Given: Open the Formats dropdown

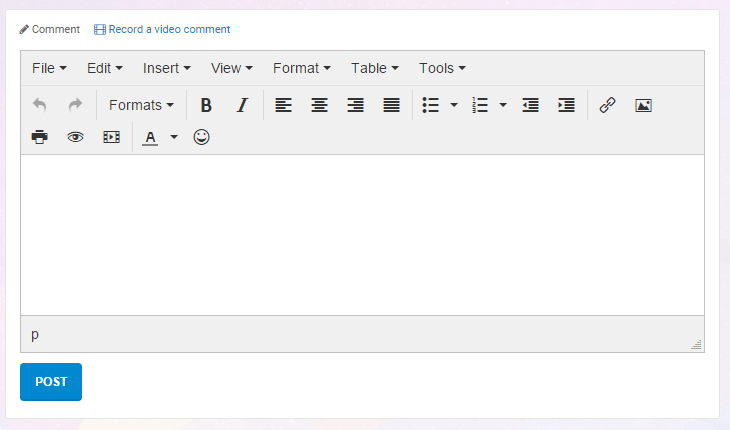Looking at the screenshot, I should pos(142,105).
